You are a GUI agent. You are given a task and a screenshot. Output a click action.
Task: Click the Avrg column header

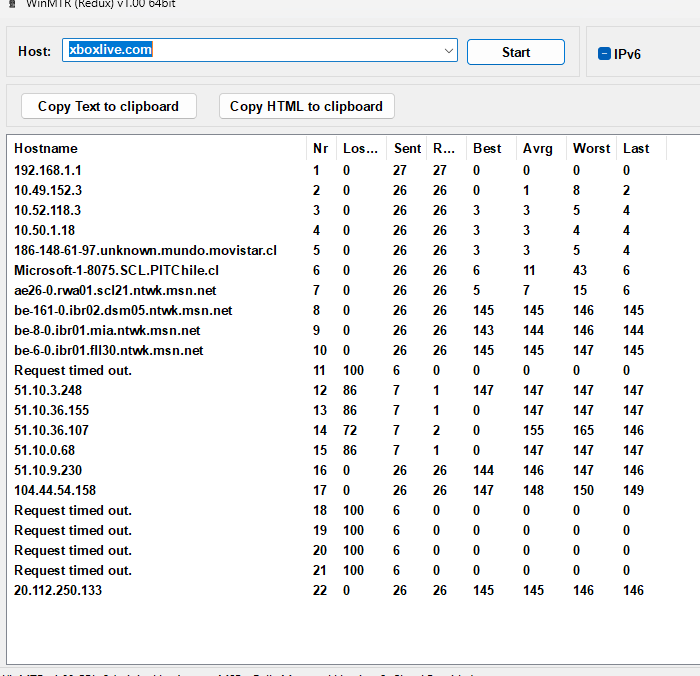pos(538,148)
